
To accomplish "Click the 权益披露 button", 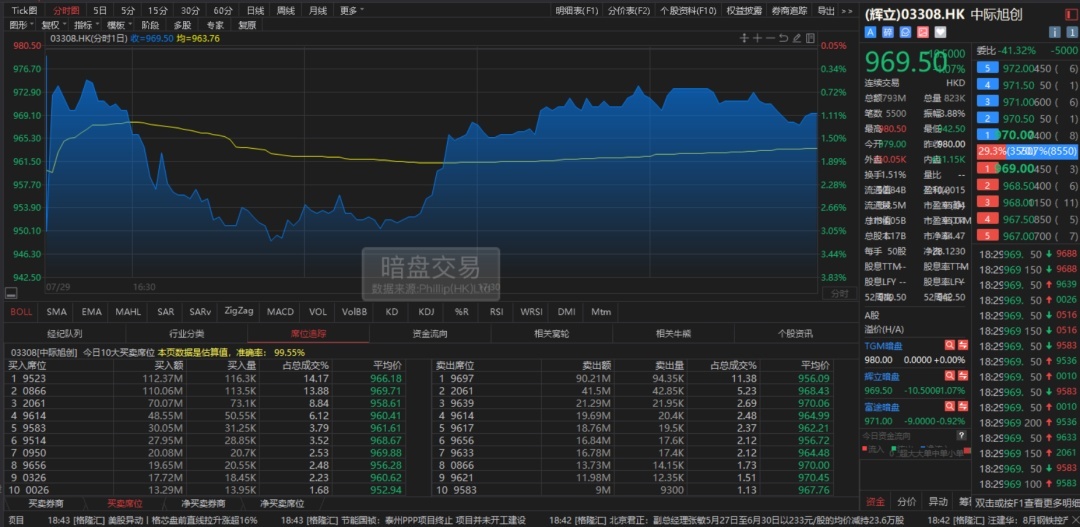I will (x=744, y=11).
